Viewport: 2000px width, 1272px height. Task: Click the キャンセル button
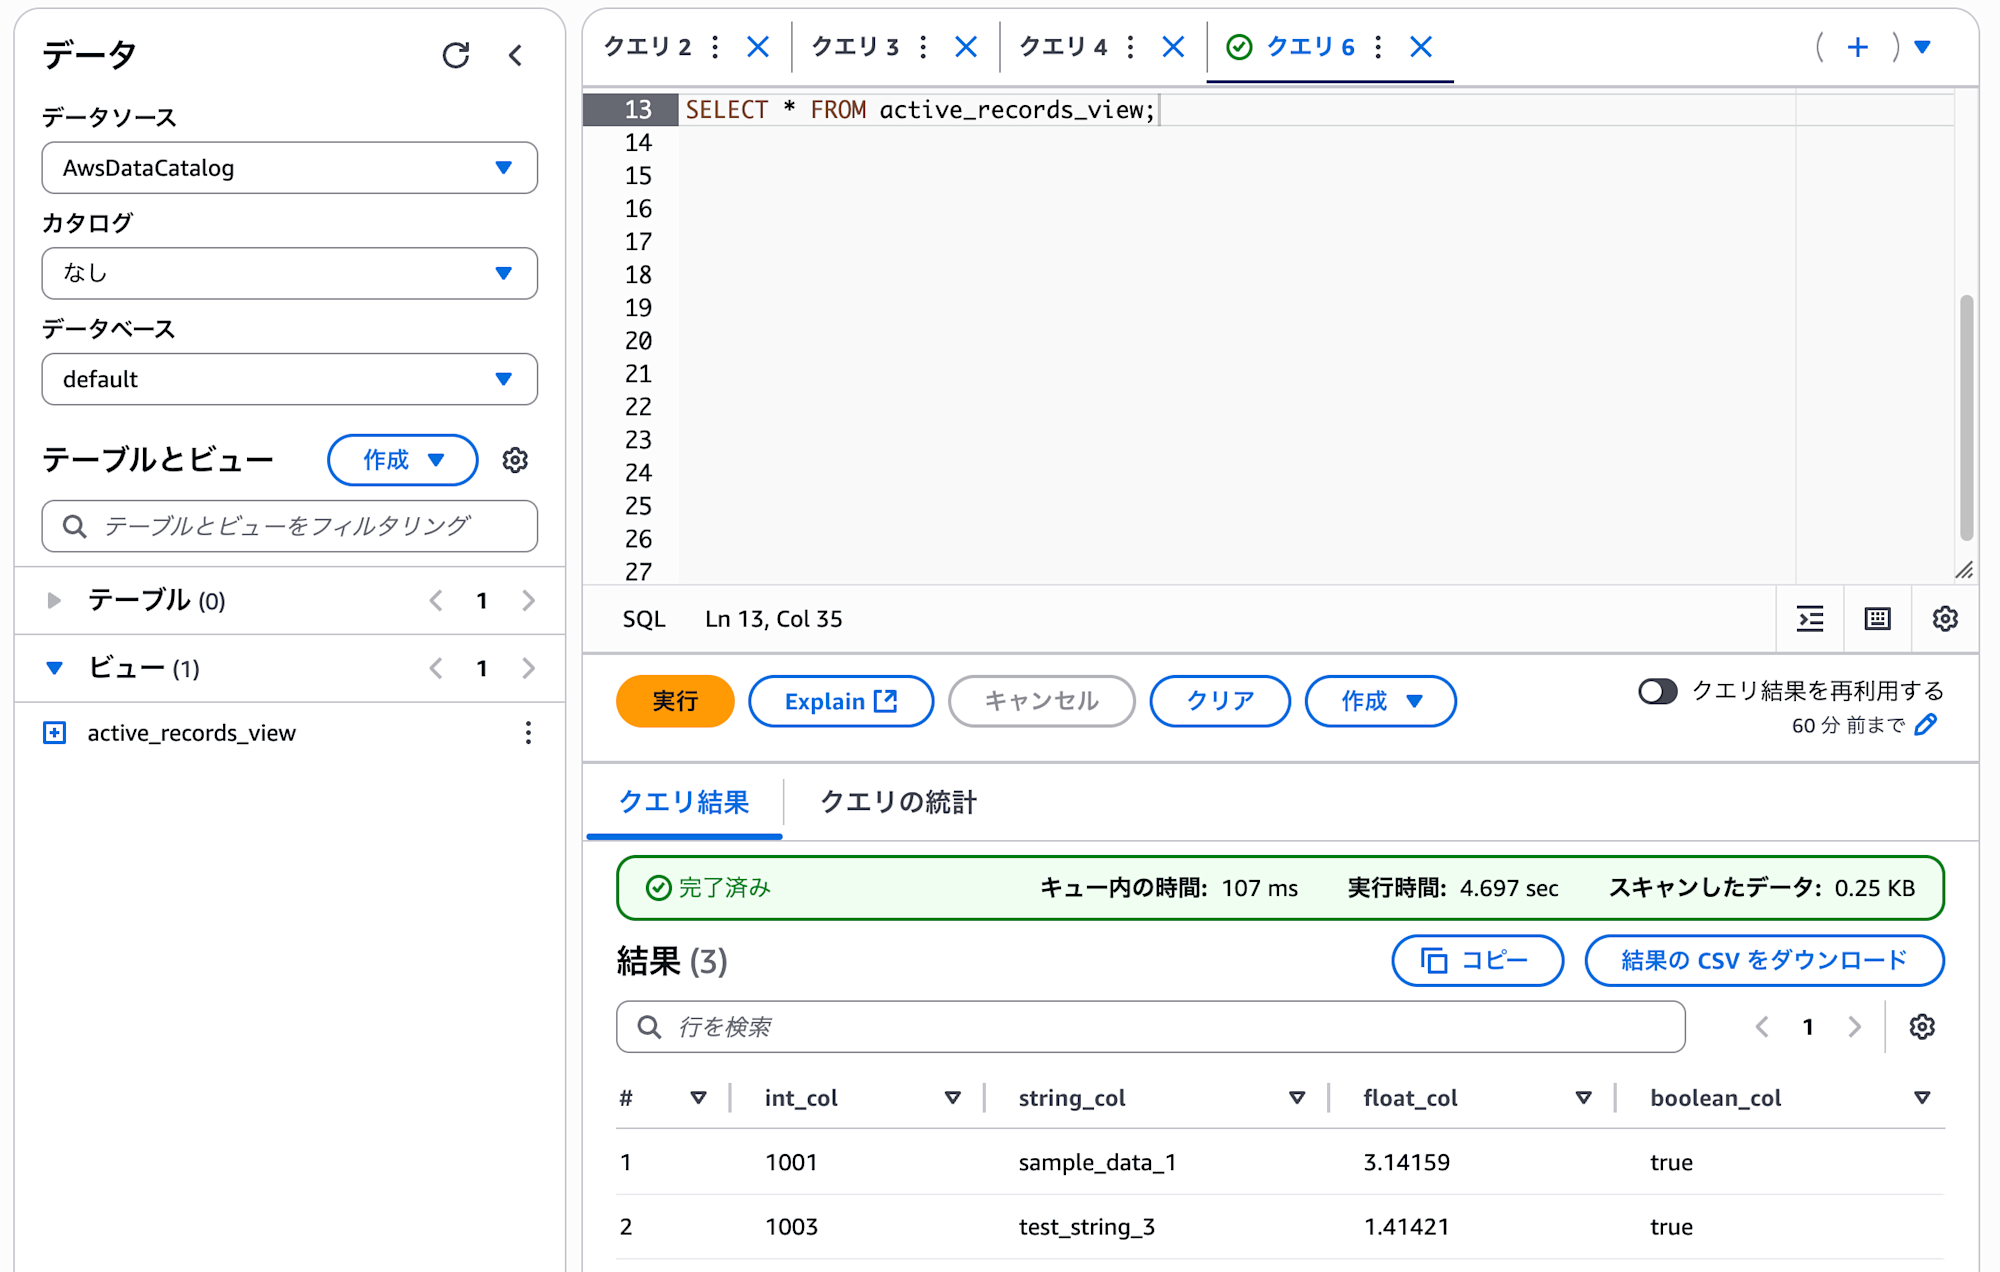[1042, 701]
